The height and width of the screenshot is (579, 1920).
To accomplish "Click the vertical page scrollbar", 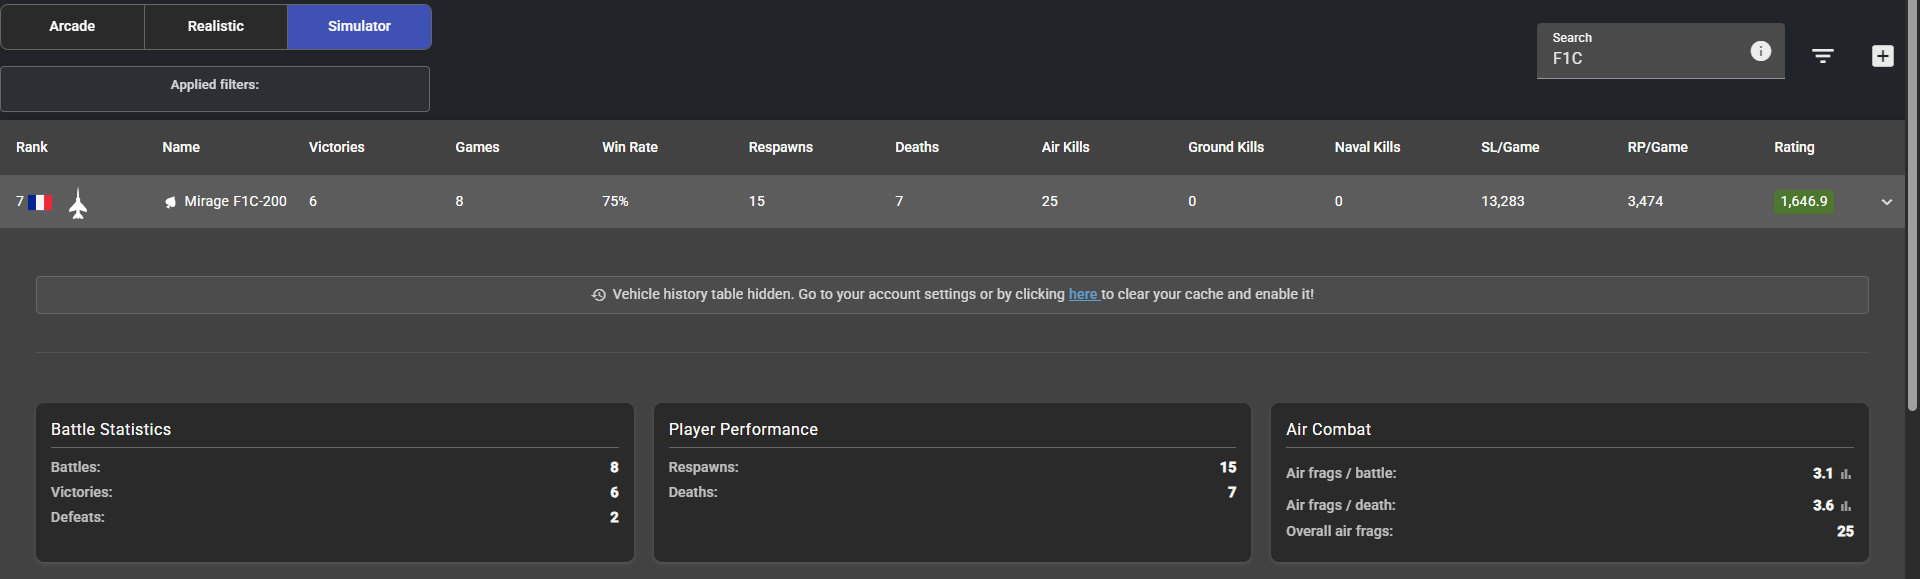I will pos(1912,200).
